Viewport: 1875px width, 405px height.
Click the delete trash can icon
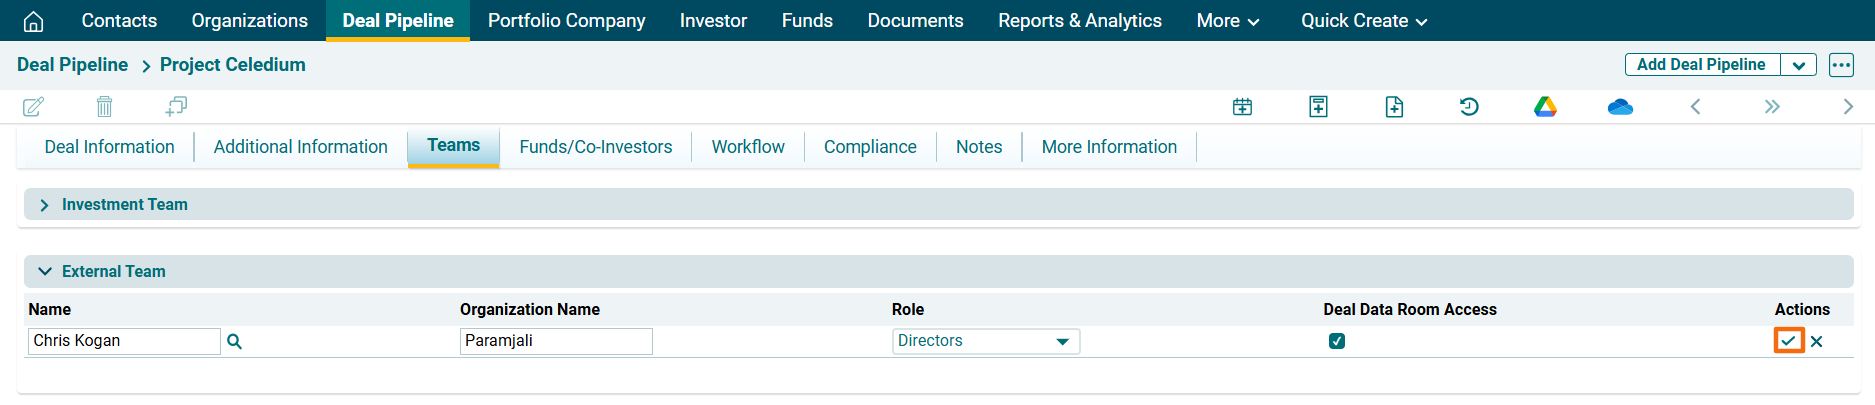[x=104, y=107]
